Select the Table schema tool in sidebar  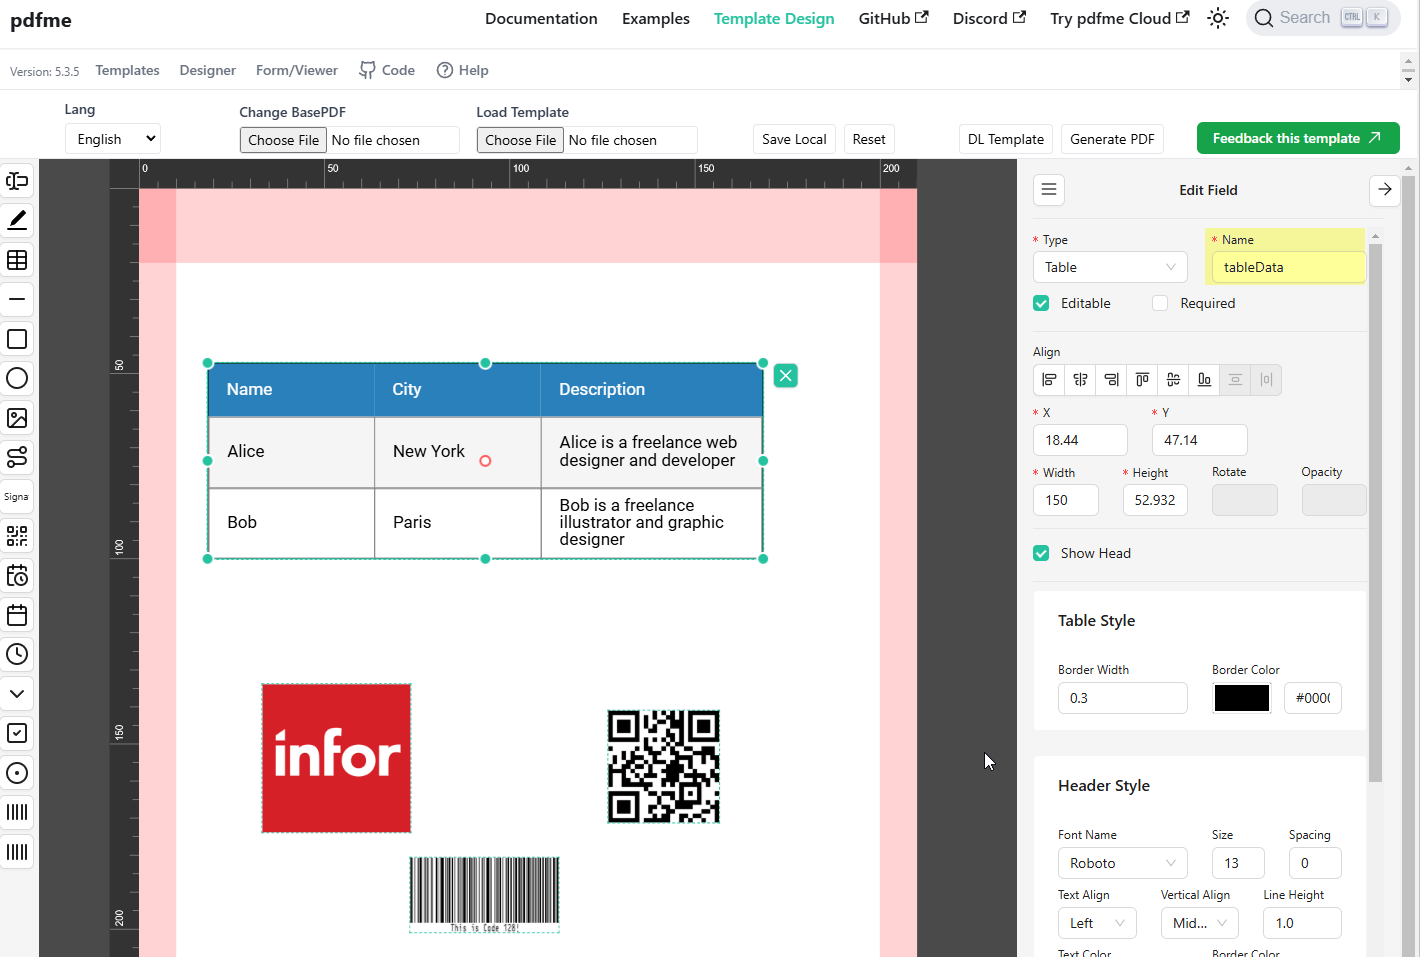[17, 260]
